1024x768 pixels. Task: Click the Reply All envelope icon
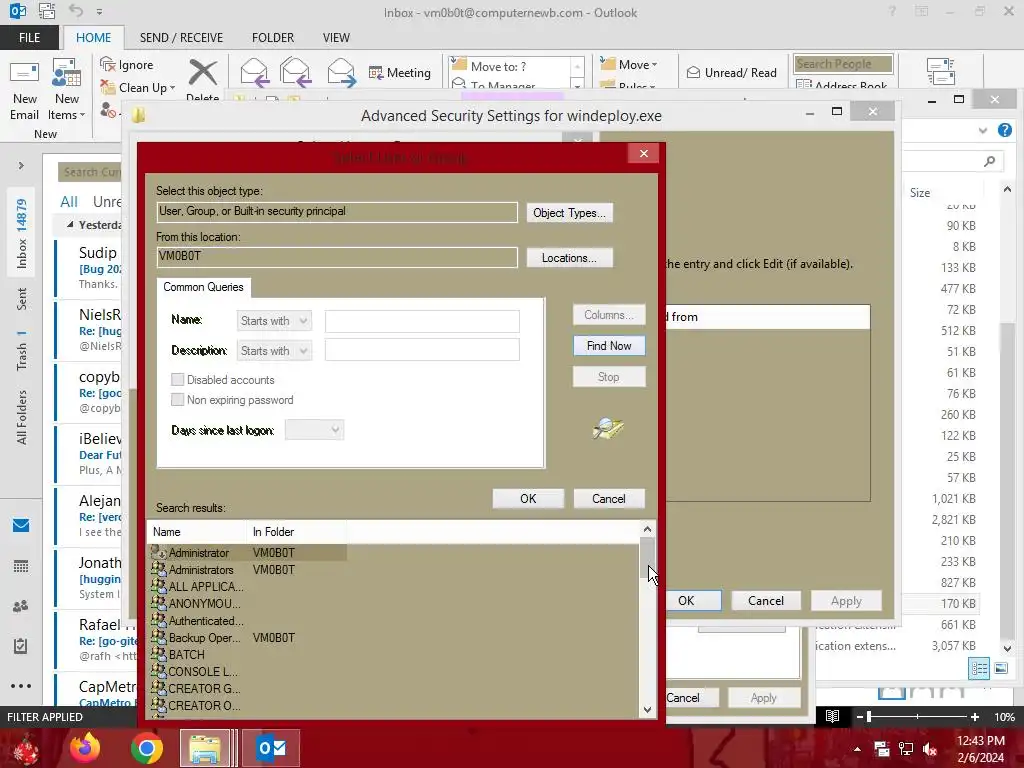click(295, 72)
